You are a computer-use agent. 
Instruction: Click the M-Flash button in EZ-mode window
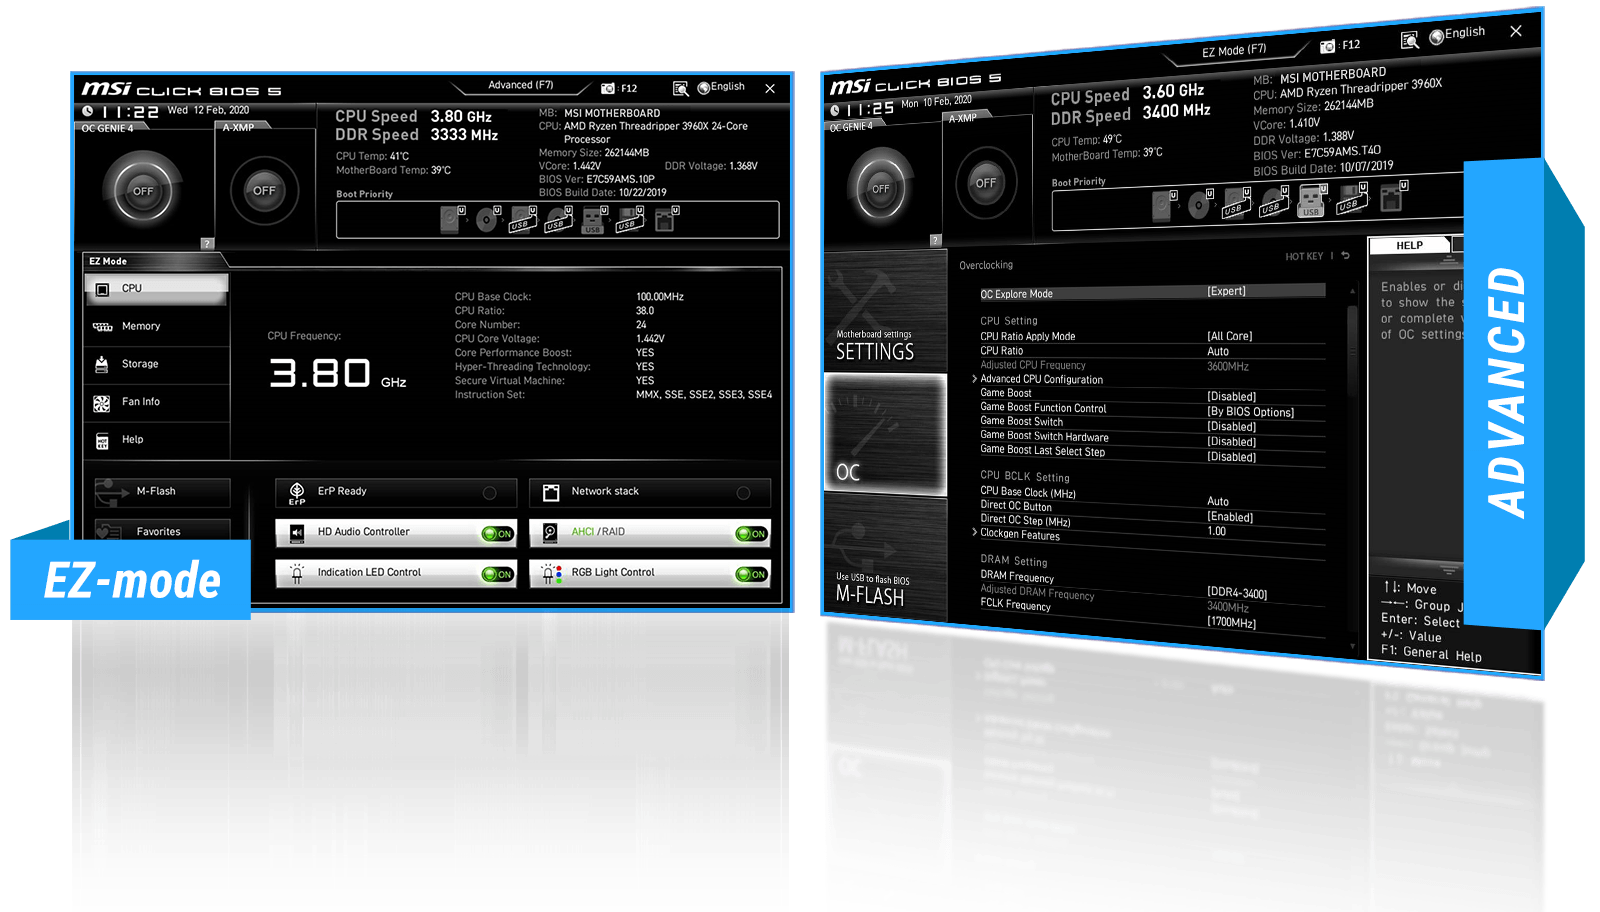click(162, 492)
